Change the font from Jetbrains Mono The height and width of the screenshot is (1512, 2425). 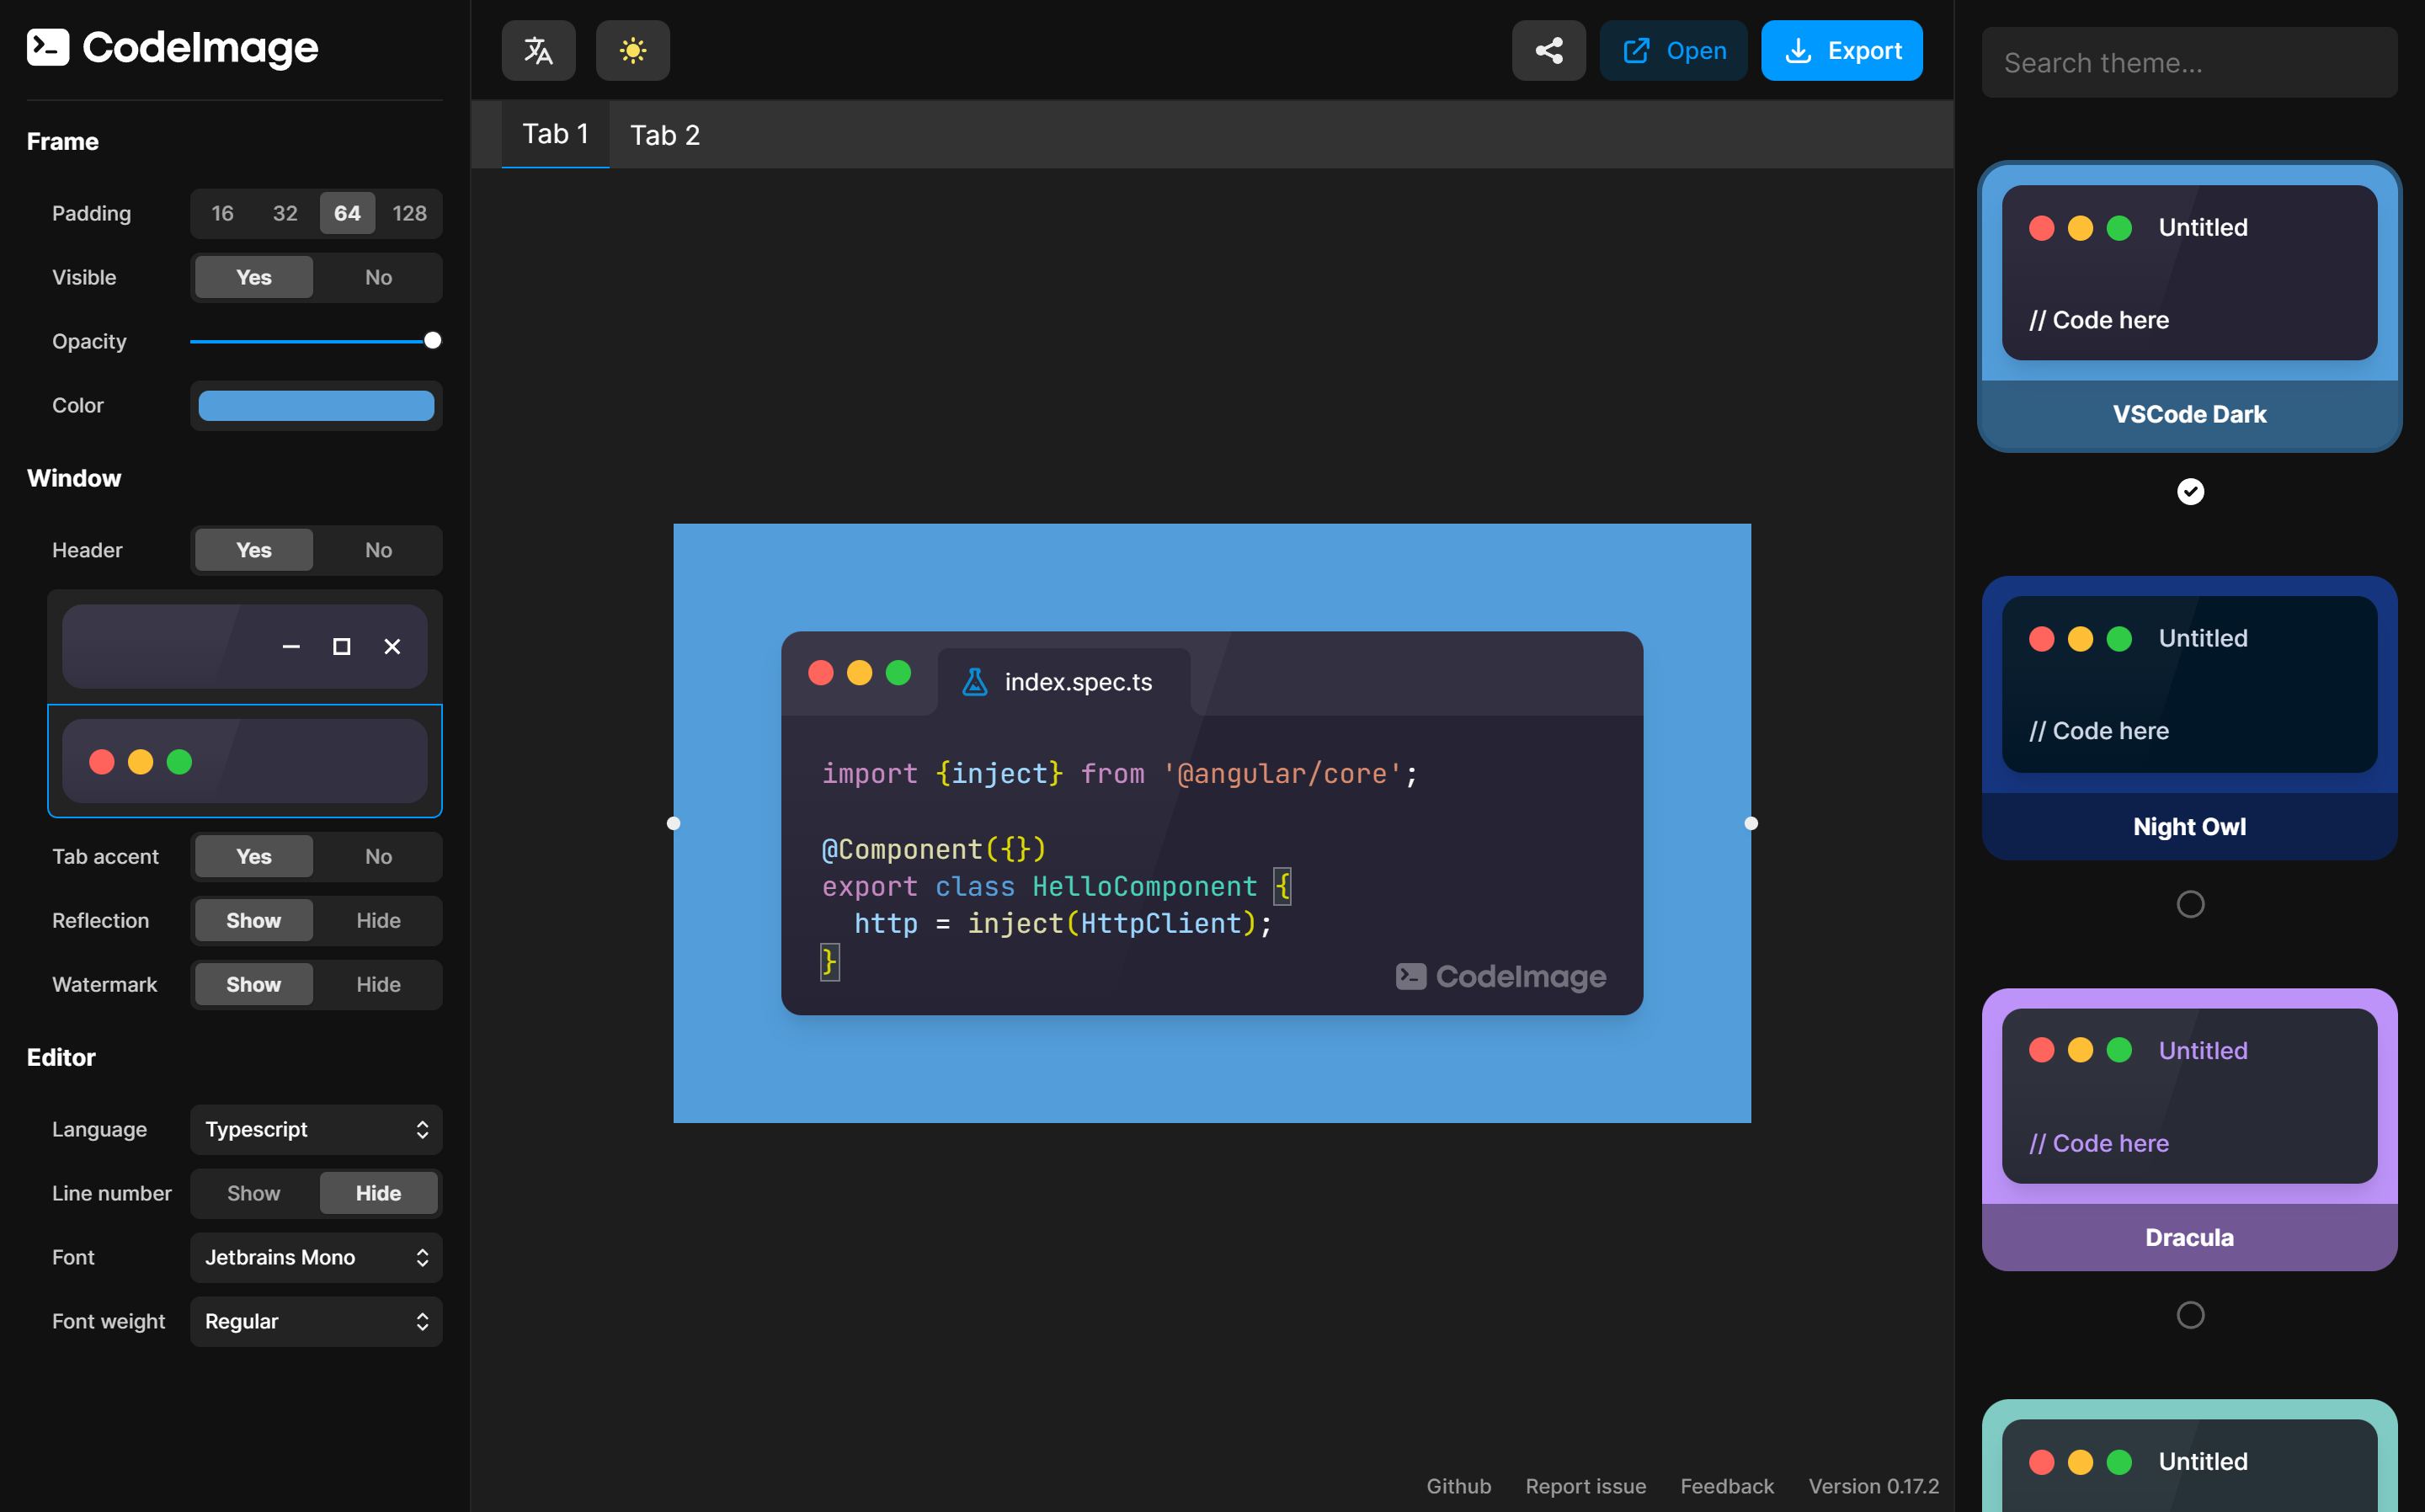pos(315,1257)
